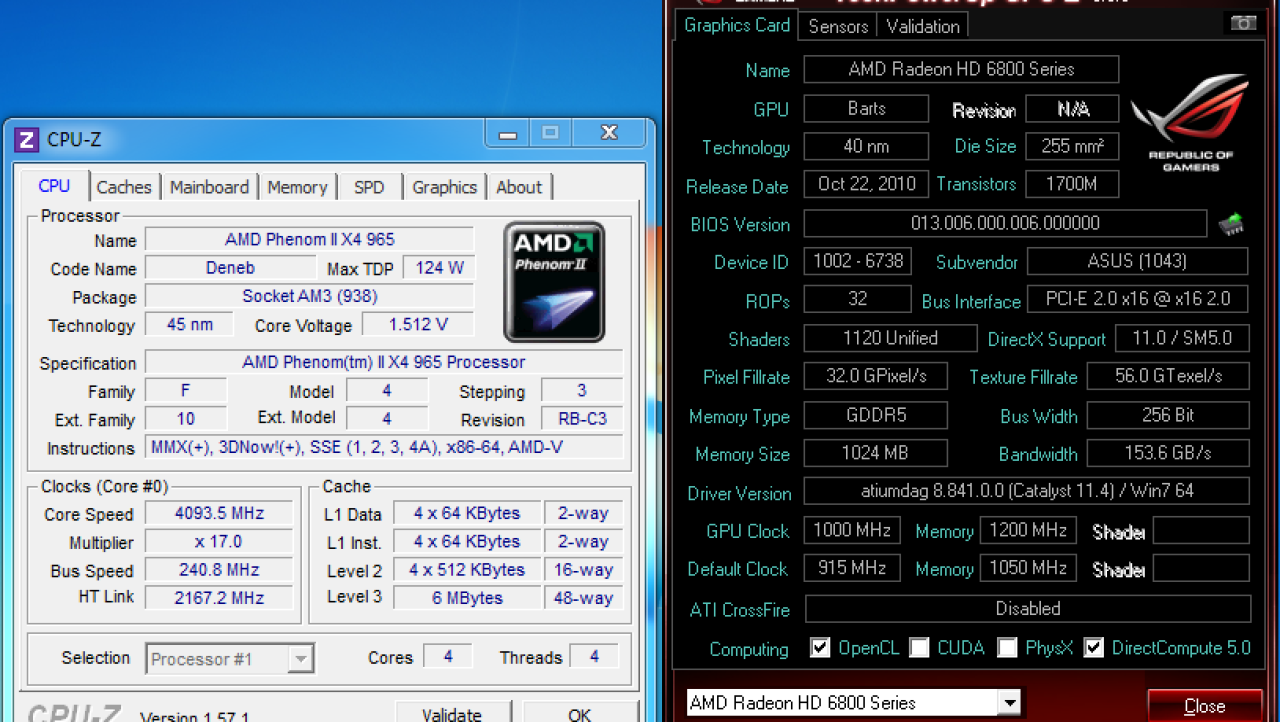Click the BIOS Version field 013.006.000.006.000000
1280x722 pixels.
tap(1005, 223)
